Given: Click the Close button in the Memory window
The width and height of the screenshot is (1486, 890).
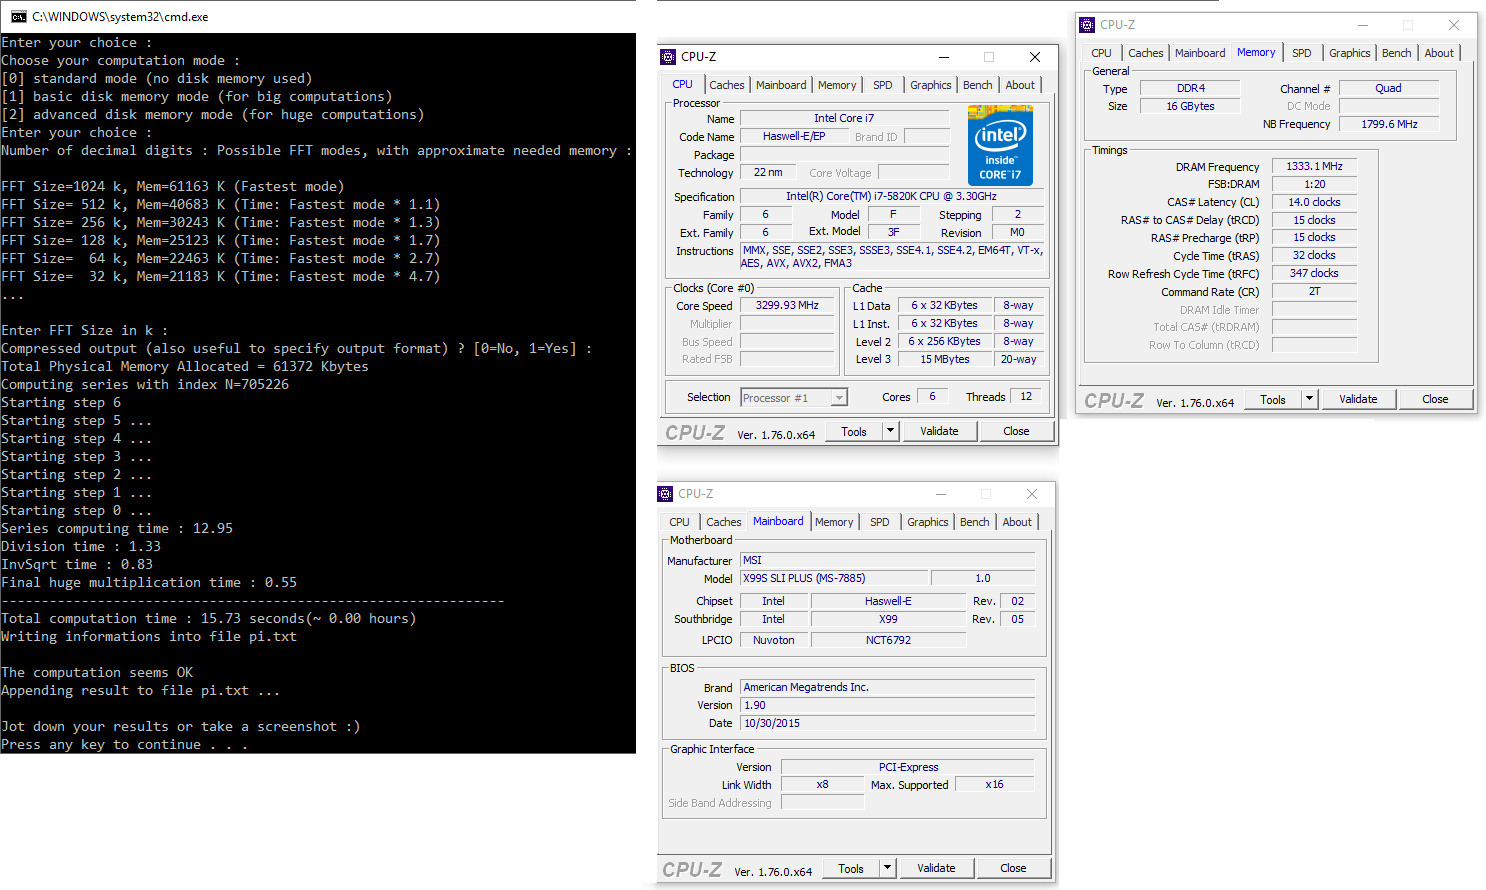Looking at the screenshot, I should point(1435,399).
